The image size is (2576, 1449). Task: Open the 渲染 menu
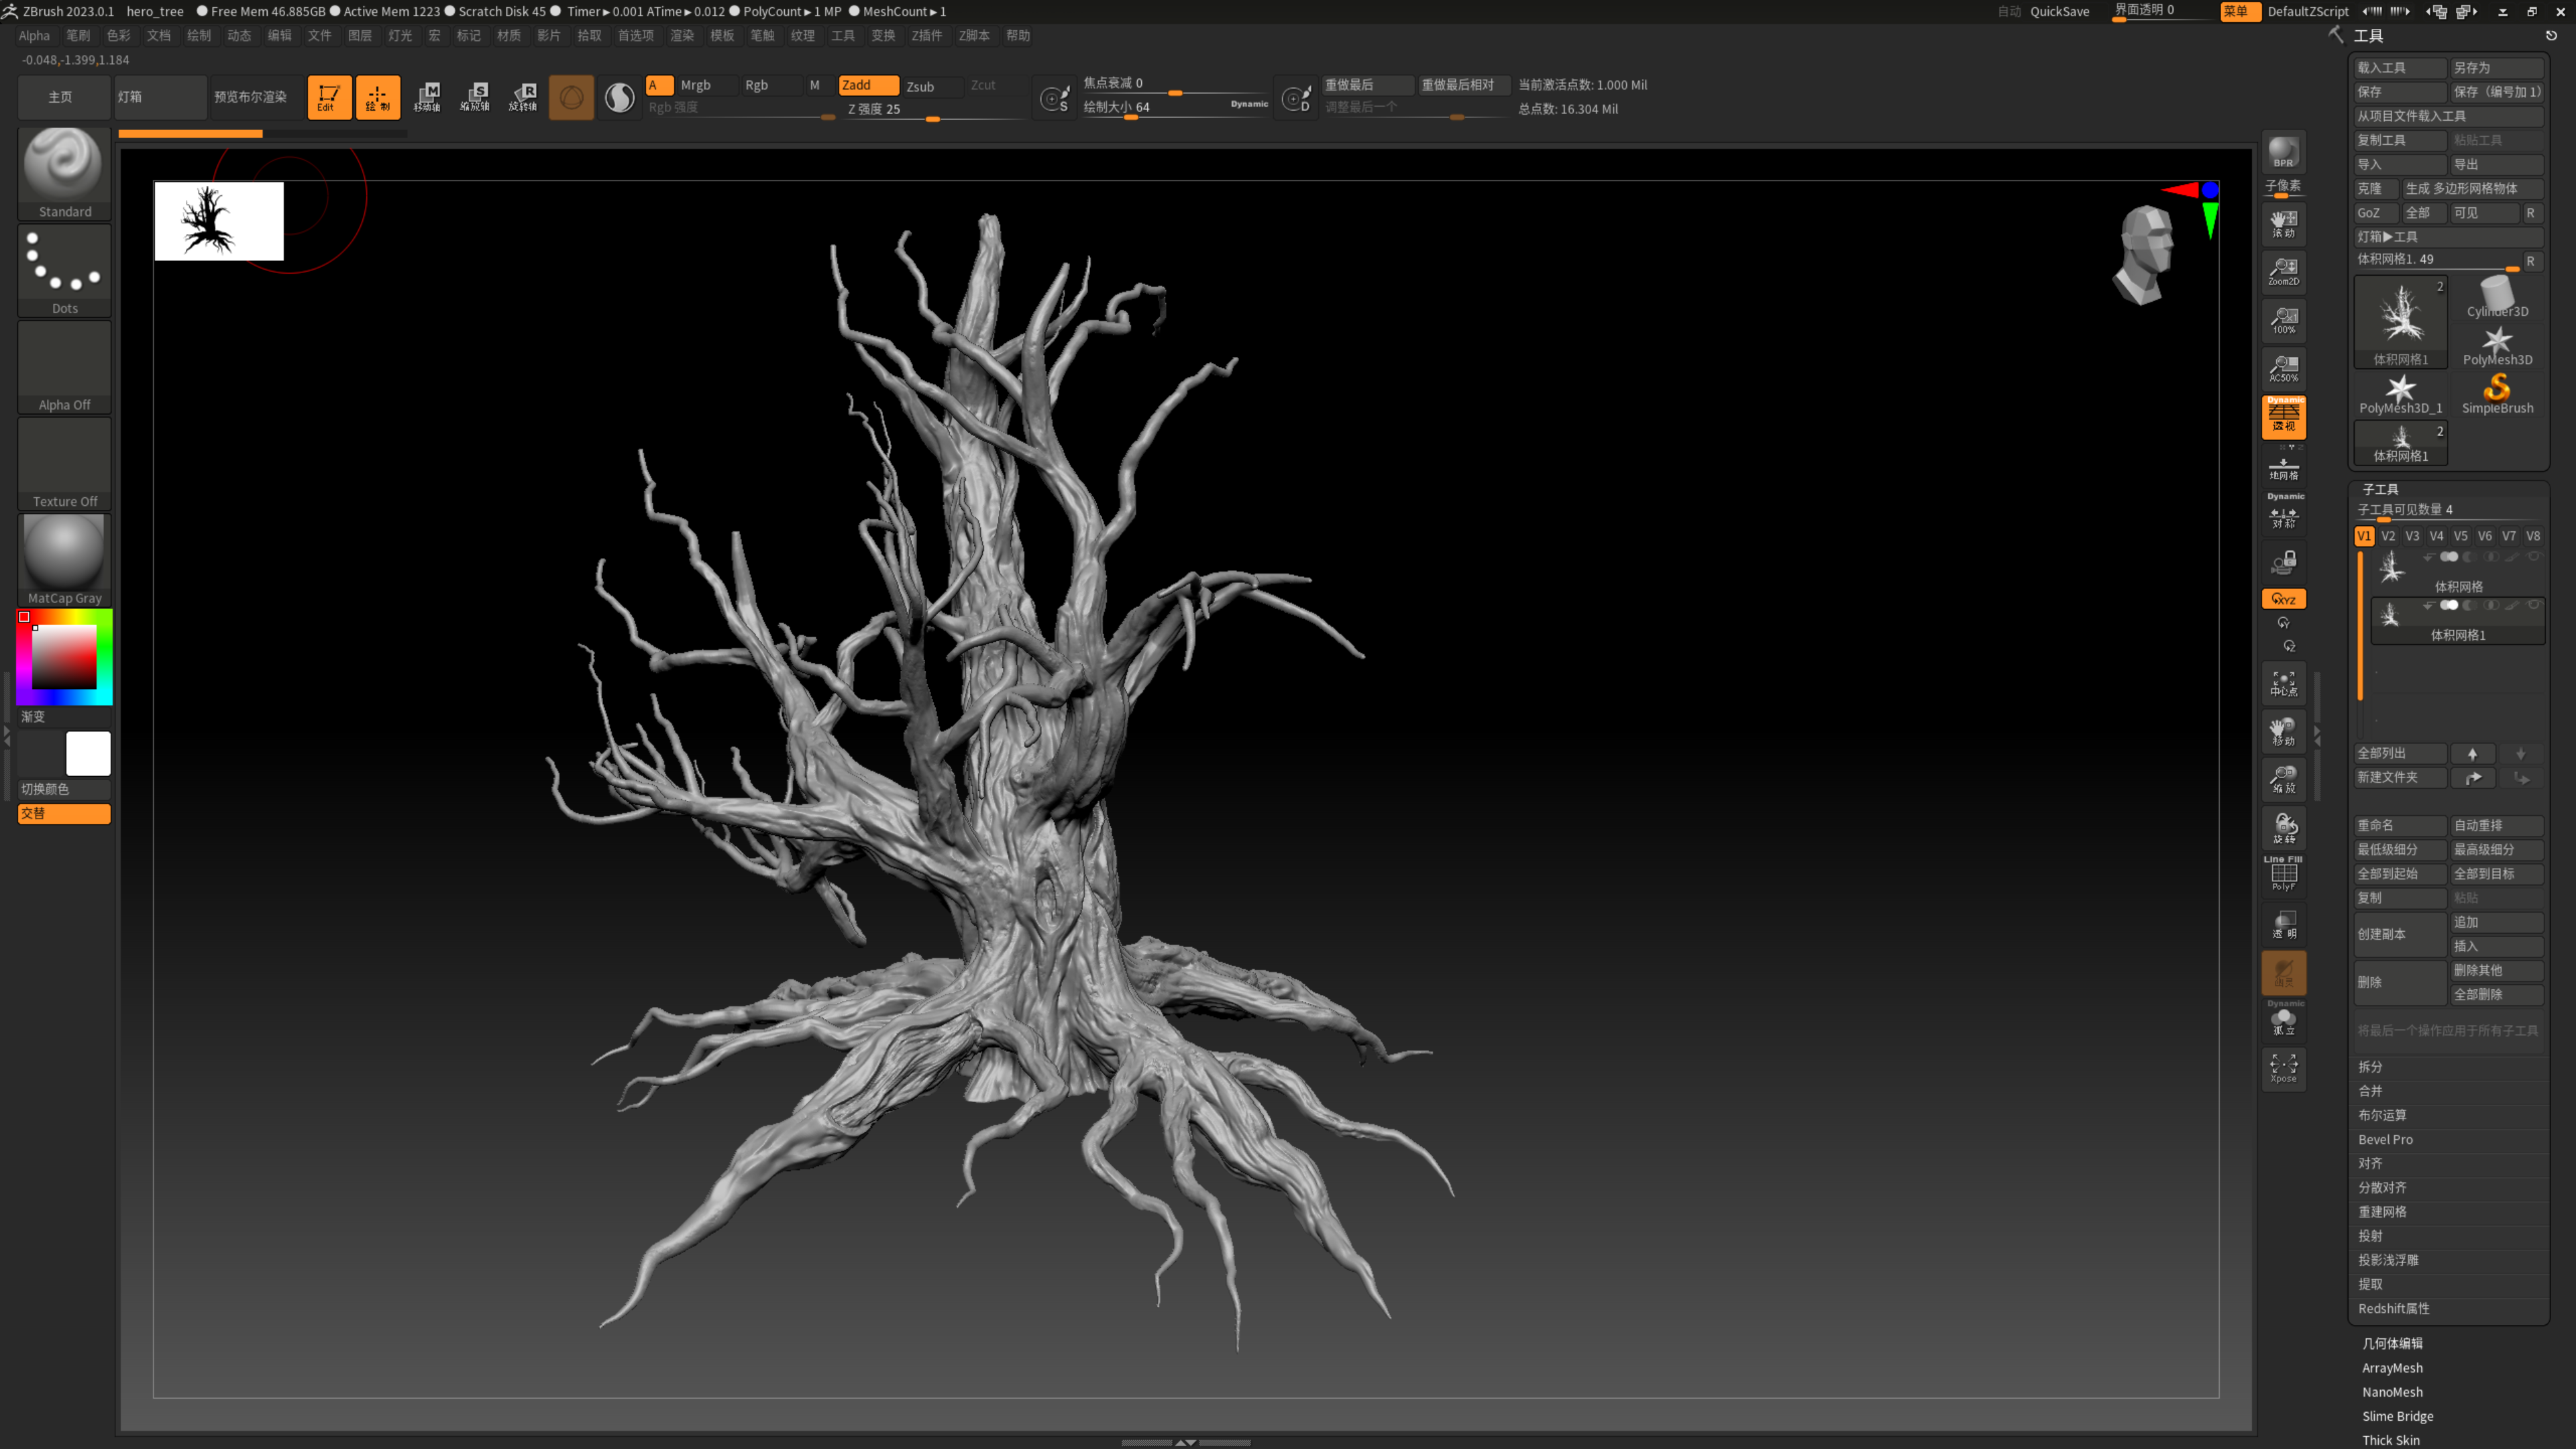(681, 35)
